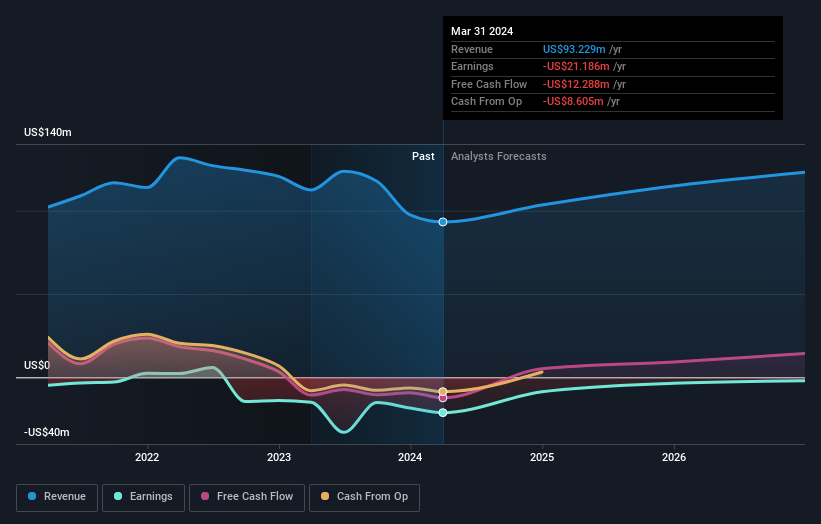Image resolution: width=821 pixels, height=524 pixels.
Task: Click the pink Free Cash Flow legend dot
Action: [205, 496]
